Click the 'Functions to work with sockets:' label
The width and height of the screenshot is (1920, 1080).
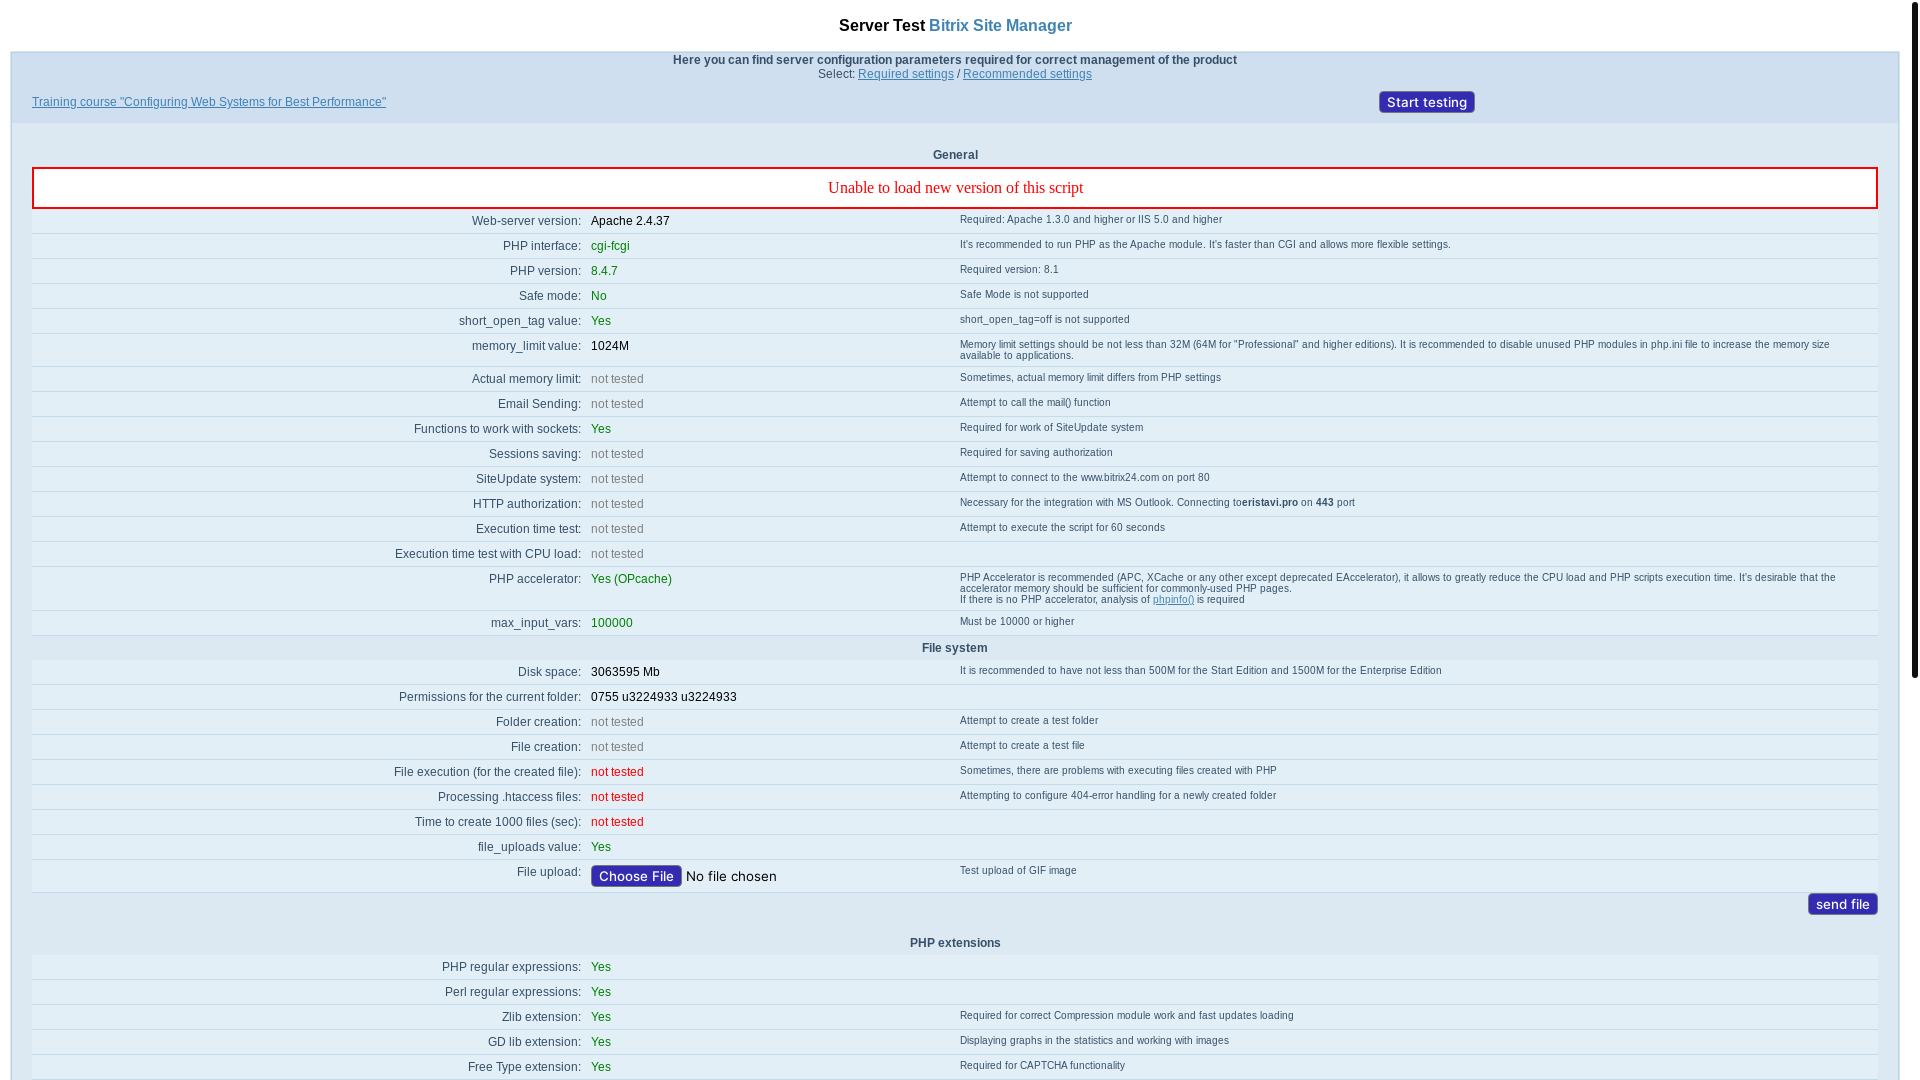tap(497, 429)
